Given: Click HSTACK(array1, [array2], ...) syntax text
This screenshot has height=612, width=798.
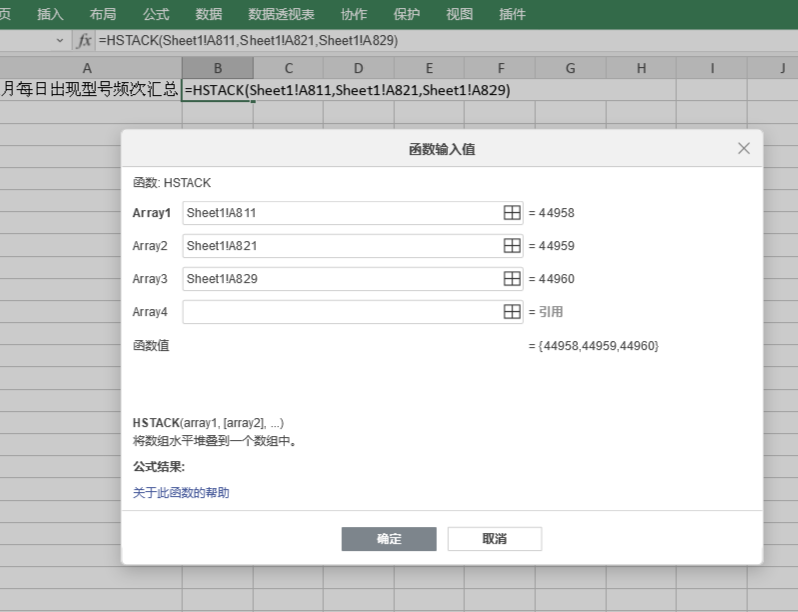Looking at the screenshot, I should click(208, 423).
